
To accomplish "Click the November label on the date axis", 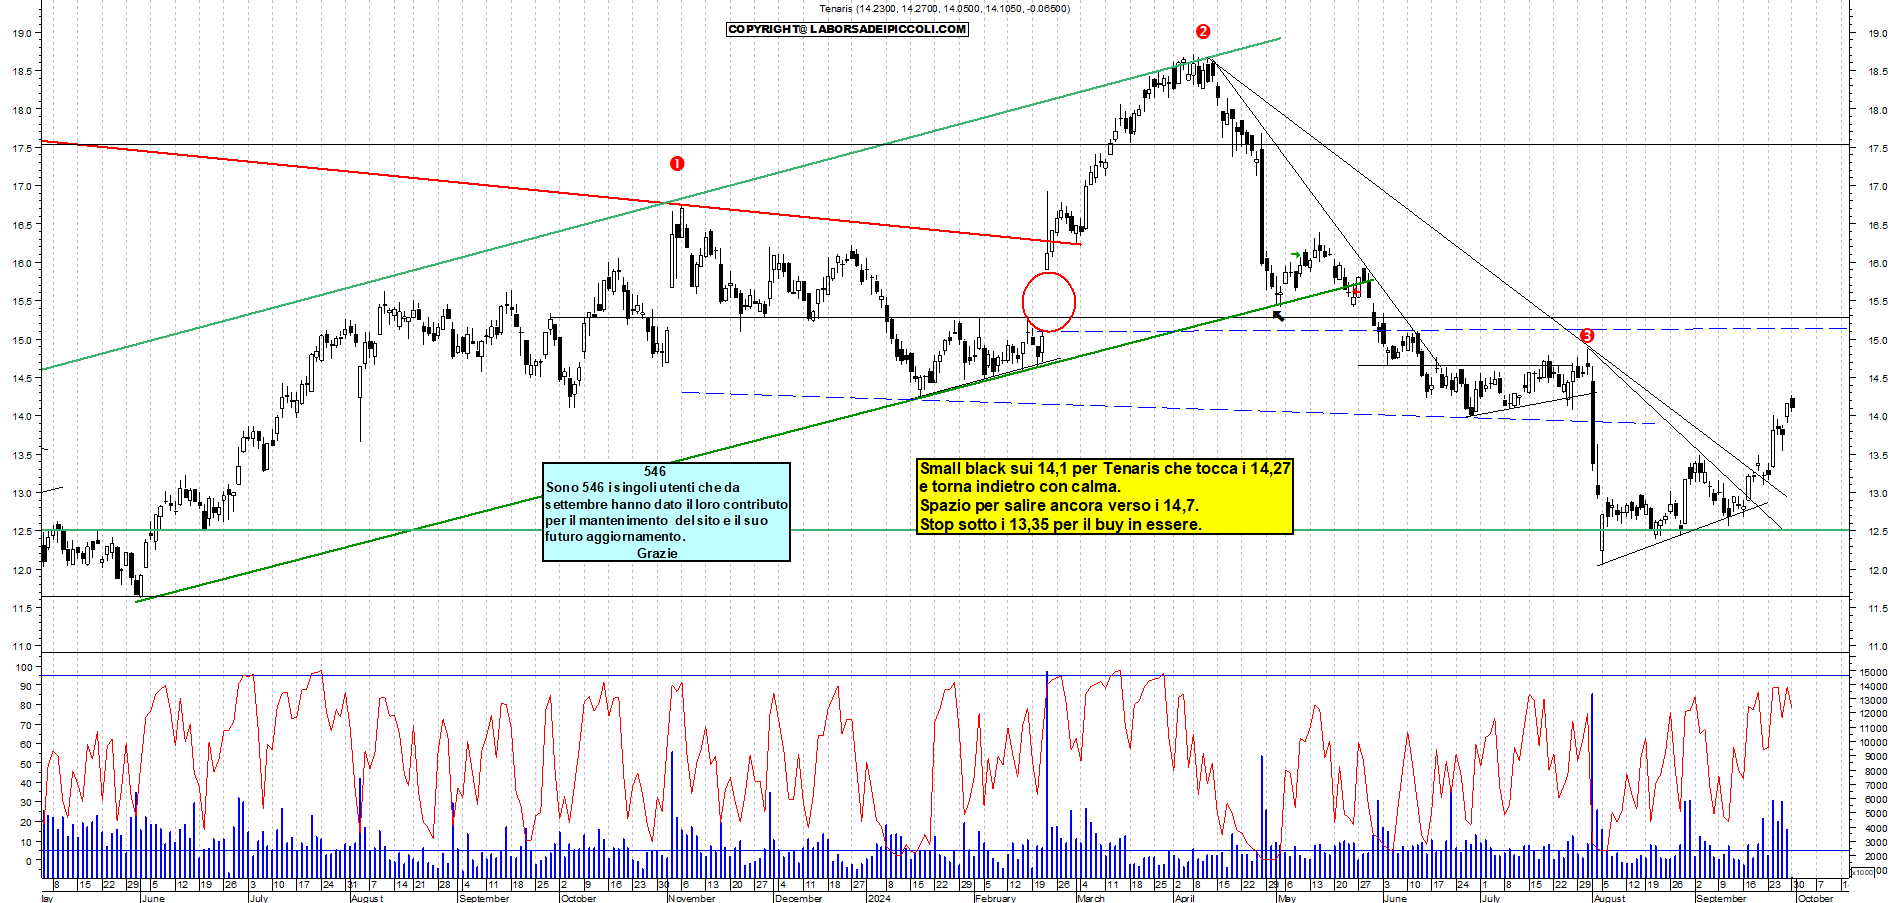I will [691, 898].
